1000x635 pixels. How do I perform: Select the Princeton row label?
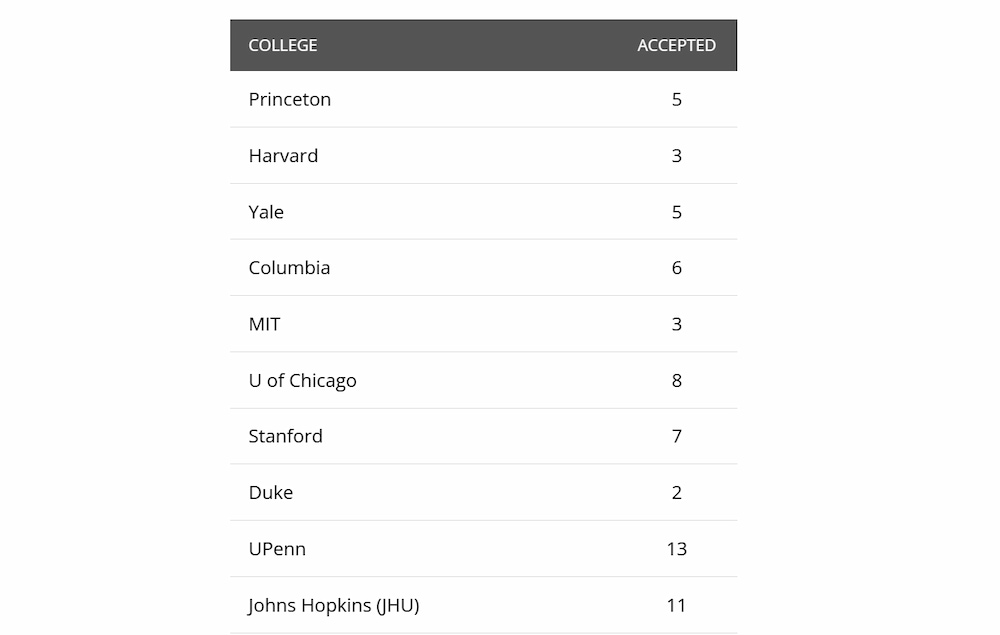[x=290, y=99]
